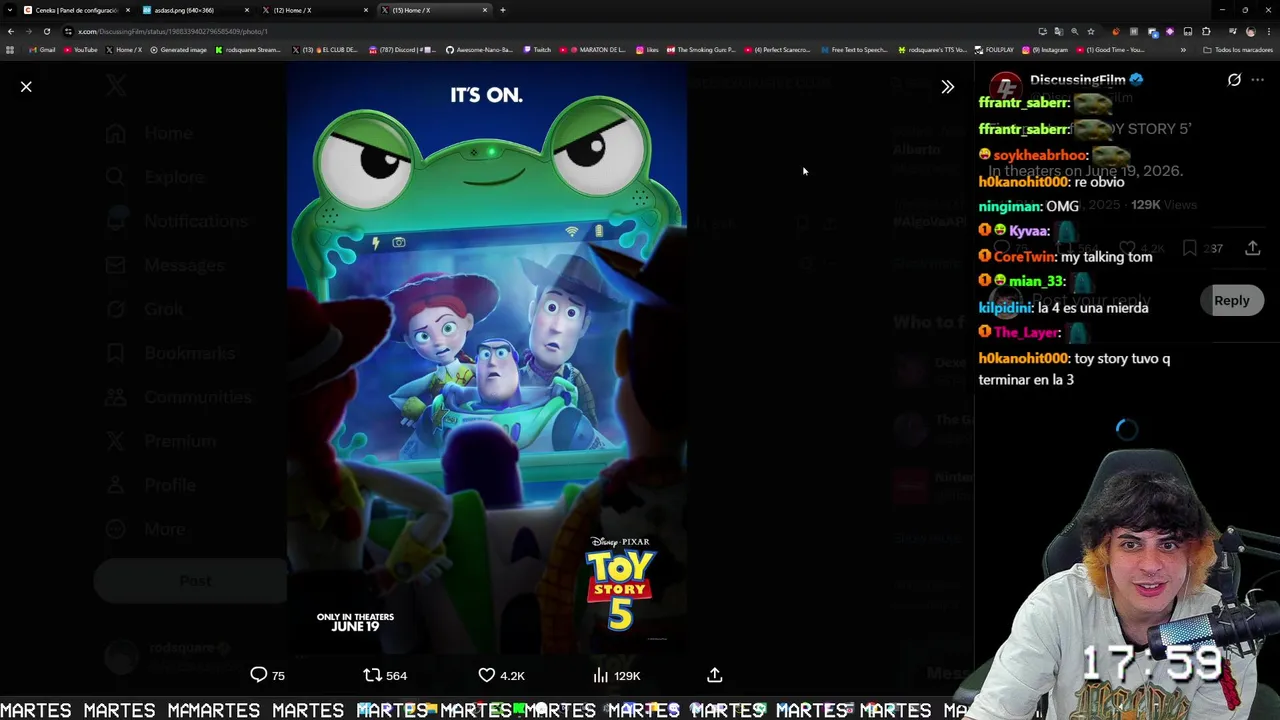Open replies via the comment icon showing 75
Image resolution: width=1280 pixels, height=720 pixels.
tap(267, 675)
